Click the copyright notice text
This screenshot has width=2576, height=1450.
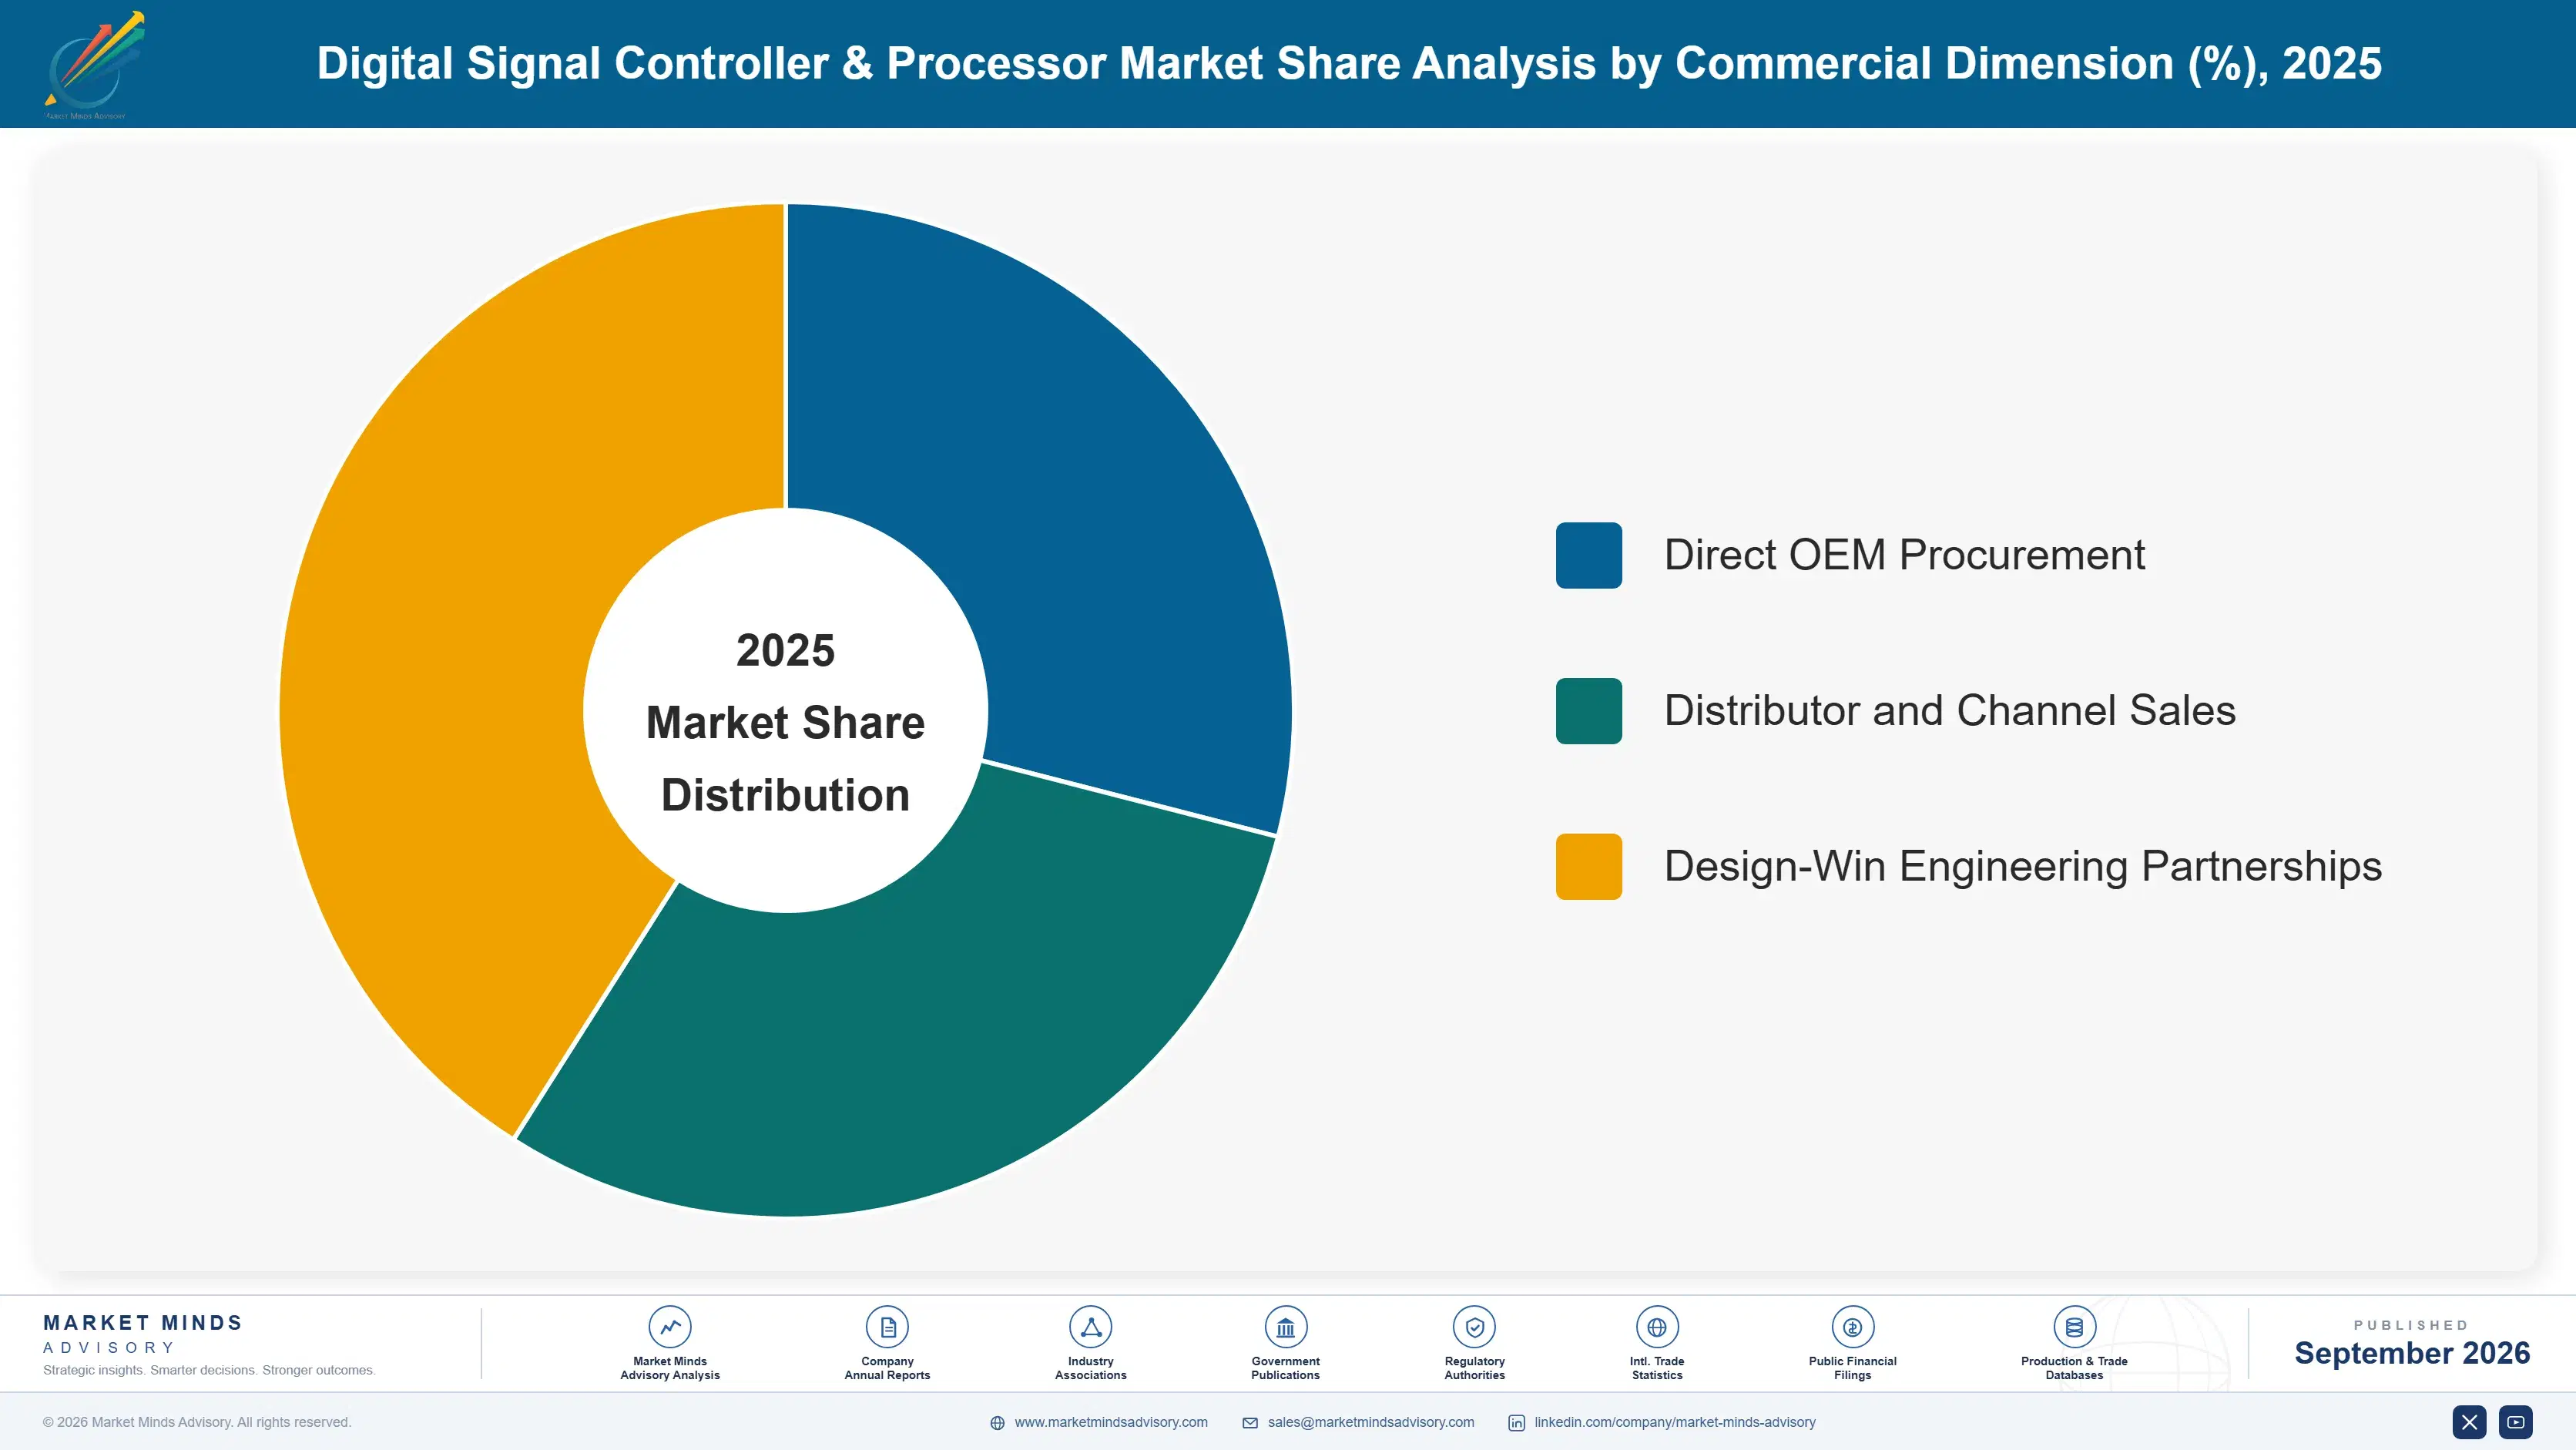click(x=197, y=1422)
